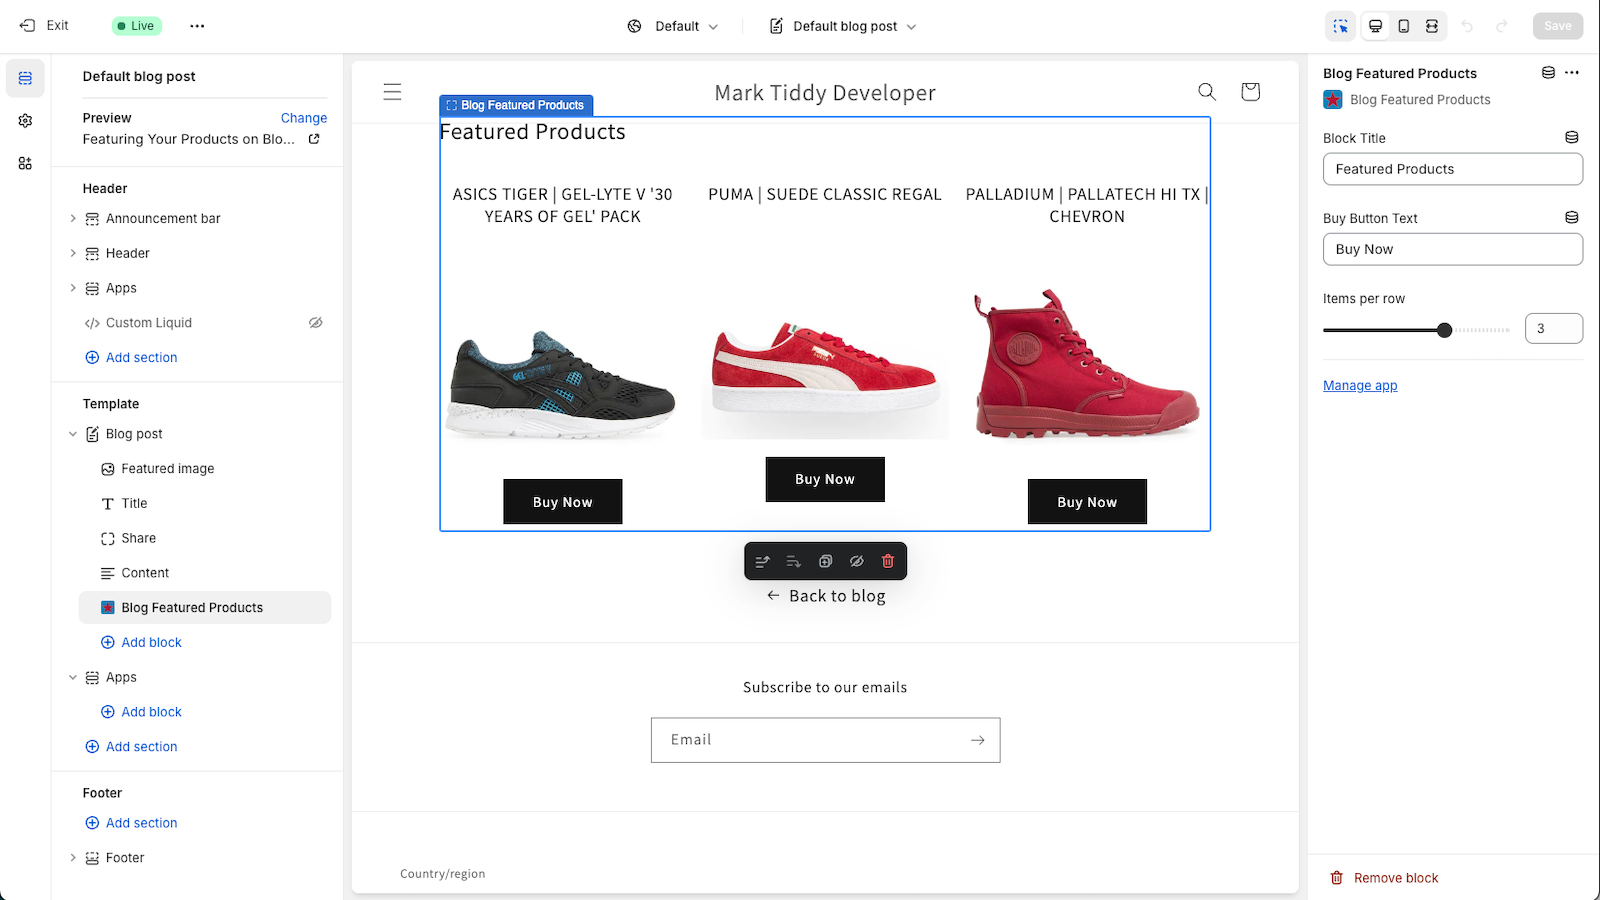The height and width of the screenshot is (900, 1600).
Task: Click the Blog Featured Products block label tag
Action: click(x=516, y=105)
